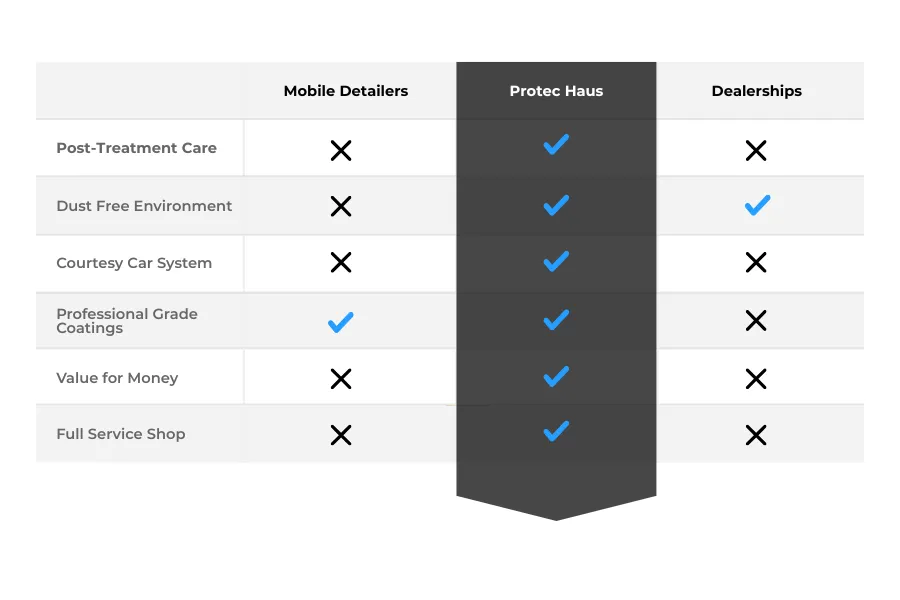Click the X for Dealerships Professional Grade Coatings

(756, 320)
